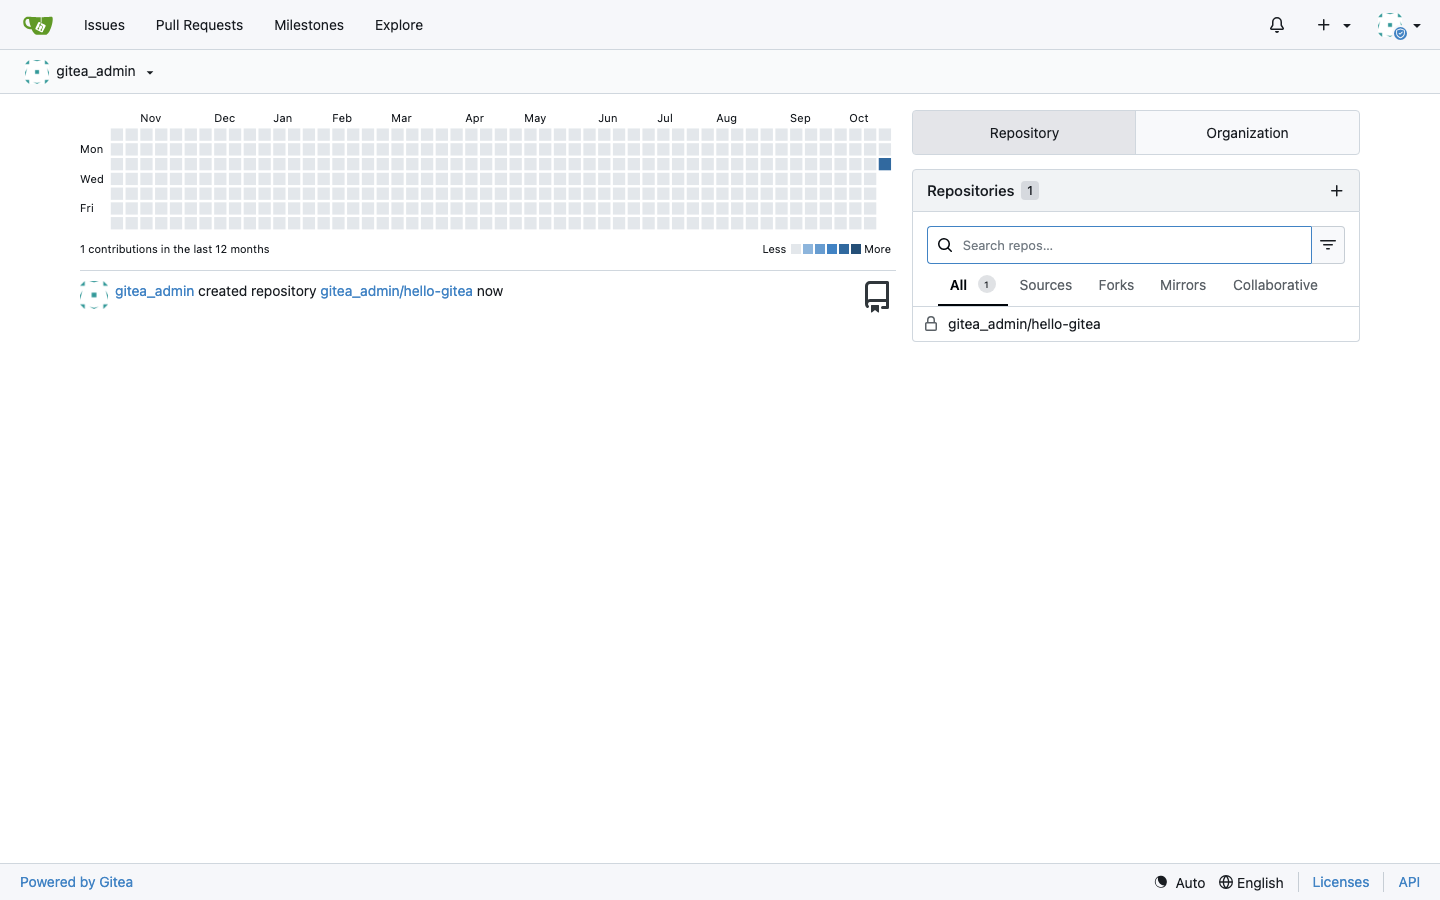This screenshot has height=900, width=1440.
Task: Click the Repositories heading text
Action: [970, 191]
